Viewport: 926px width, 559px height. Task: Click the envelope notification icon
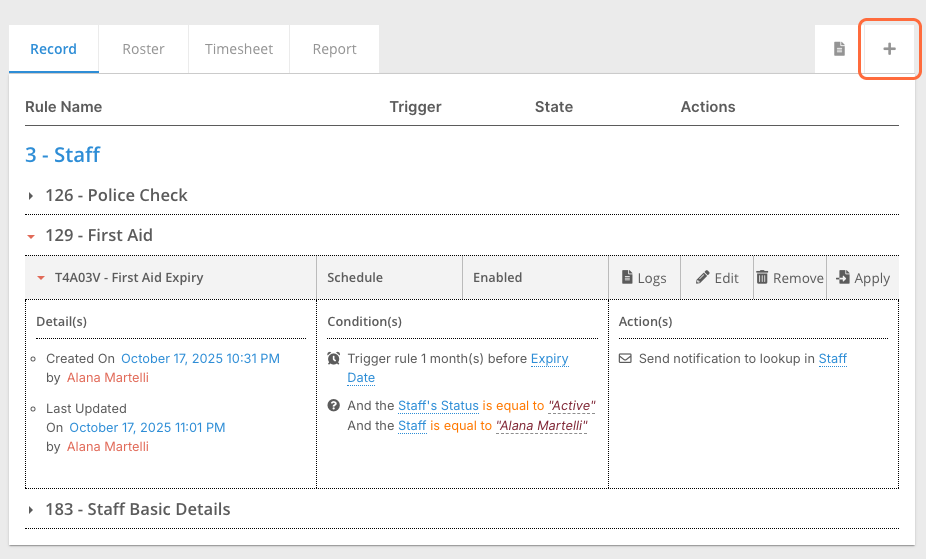pyautogui.click(x=625, y=358)
